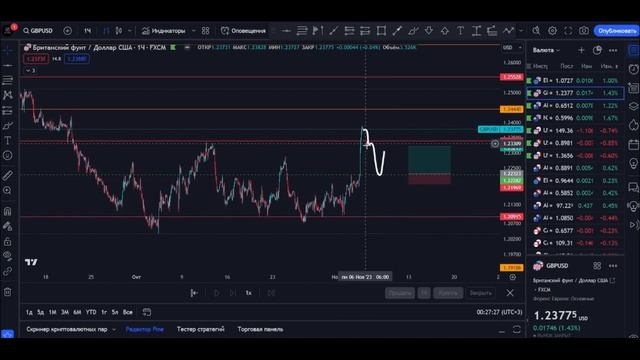
Task: Take a chart snapshot with camera icon
Action: pyautogui.click(x=584, y=31)
